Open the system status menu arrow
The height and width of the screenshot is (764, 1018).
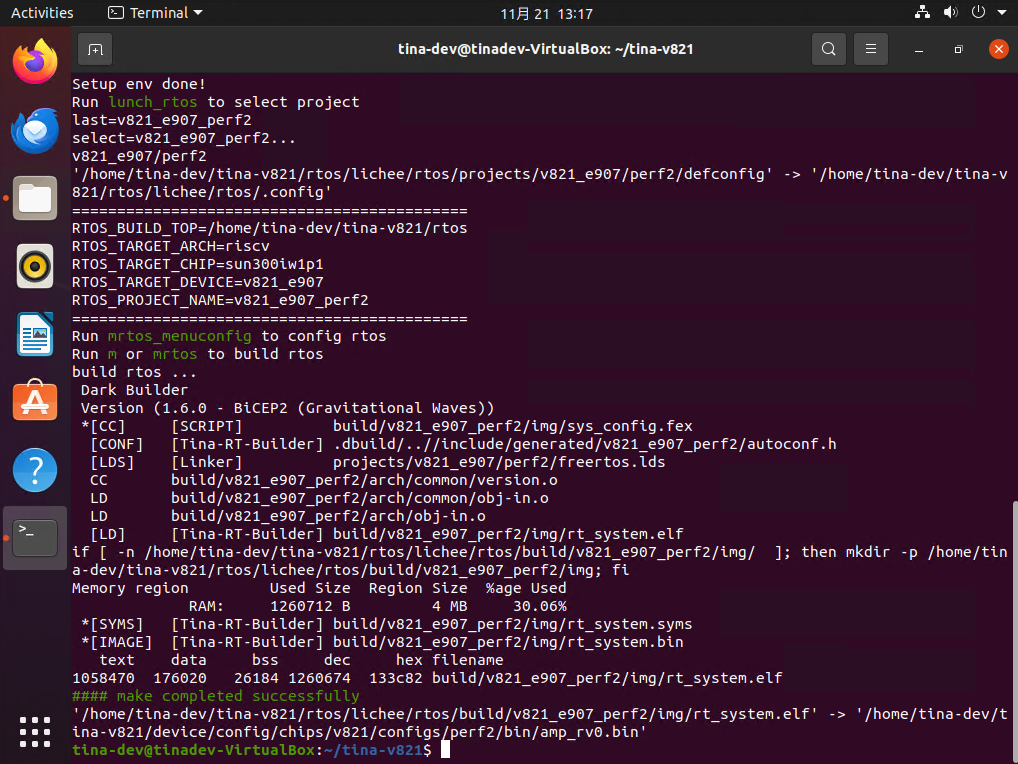[1000, 13]
